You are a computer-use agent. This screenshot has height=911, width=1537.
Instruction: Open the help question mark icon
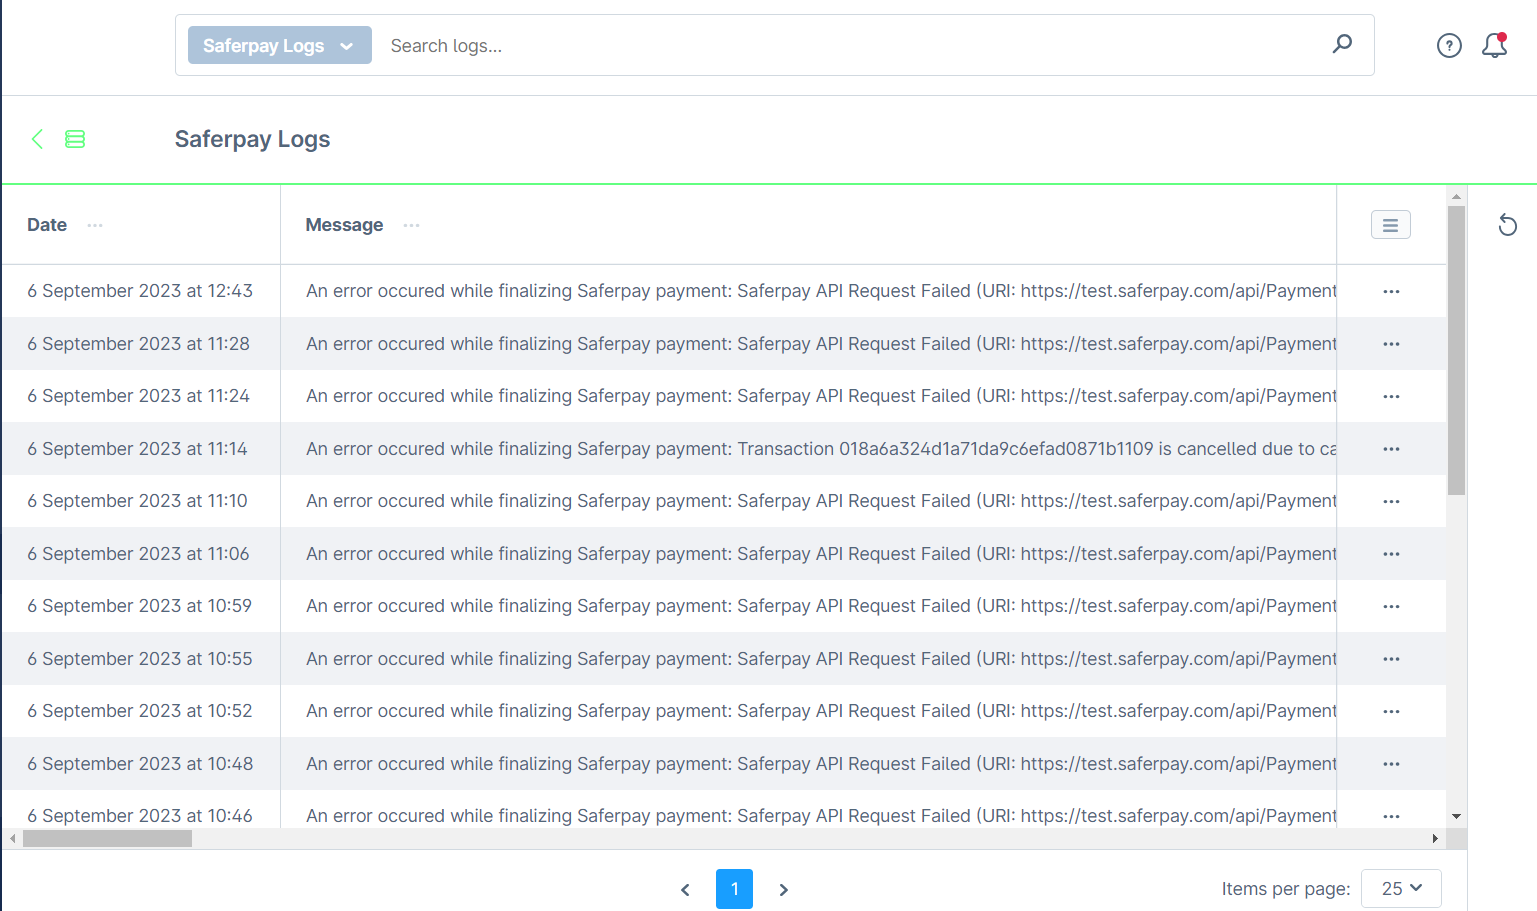1449,45
